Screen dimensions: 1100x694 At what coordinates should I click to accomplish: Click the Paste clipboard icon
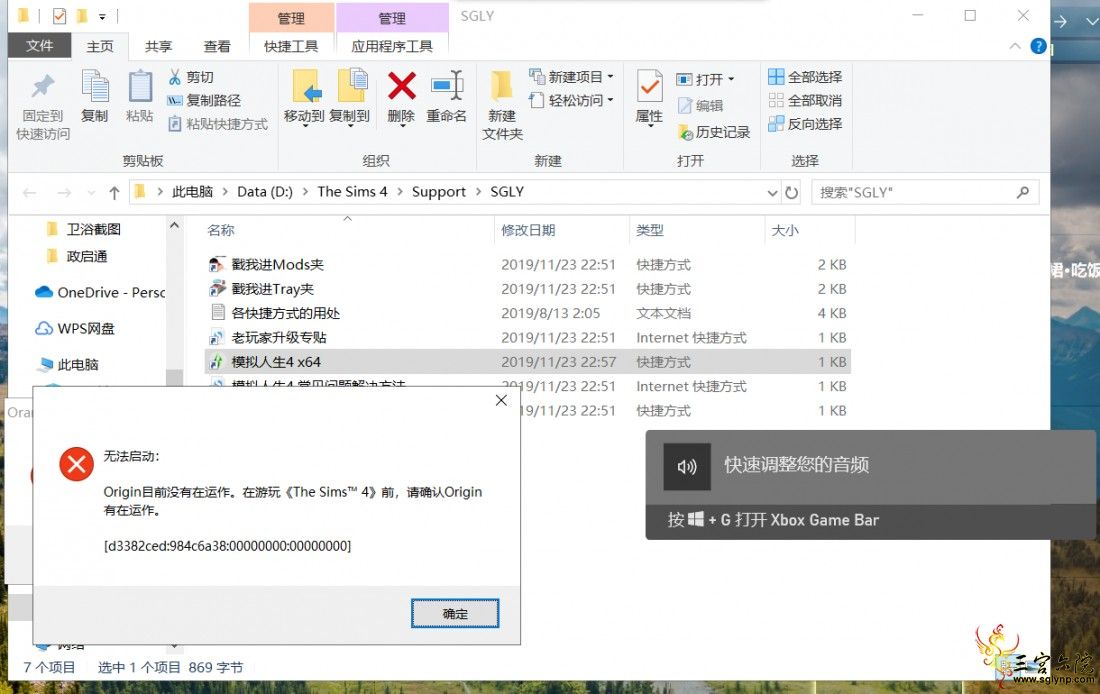(140, 87)
